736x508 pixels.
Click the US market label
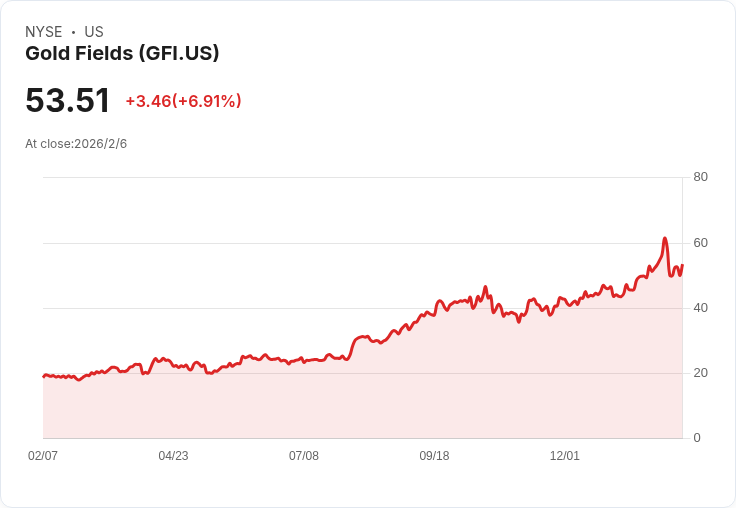(94, 32)
